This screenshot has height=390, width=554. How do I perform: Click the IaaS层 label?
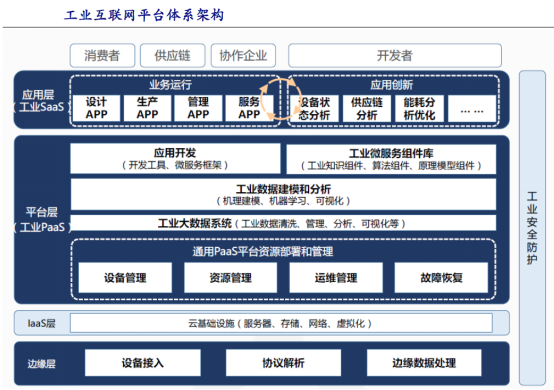click(41, 323)
